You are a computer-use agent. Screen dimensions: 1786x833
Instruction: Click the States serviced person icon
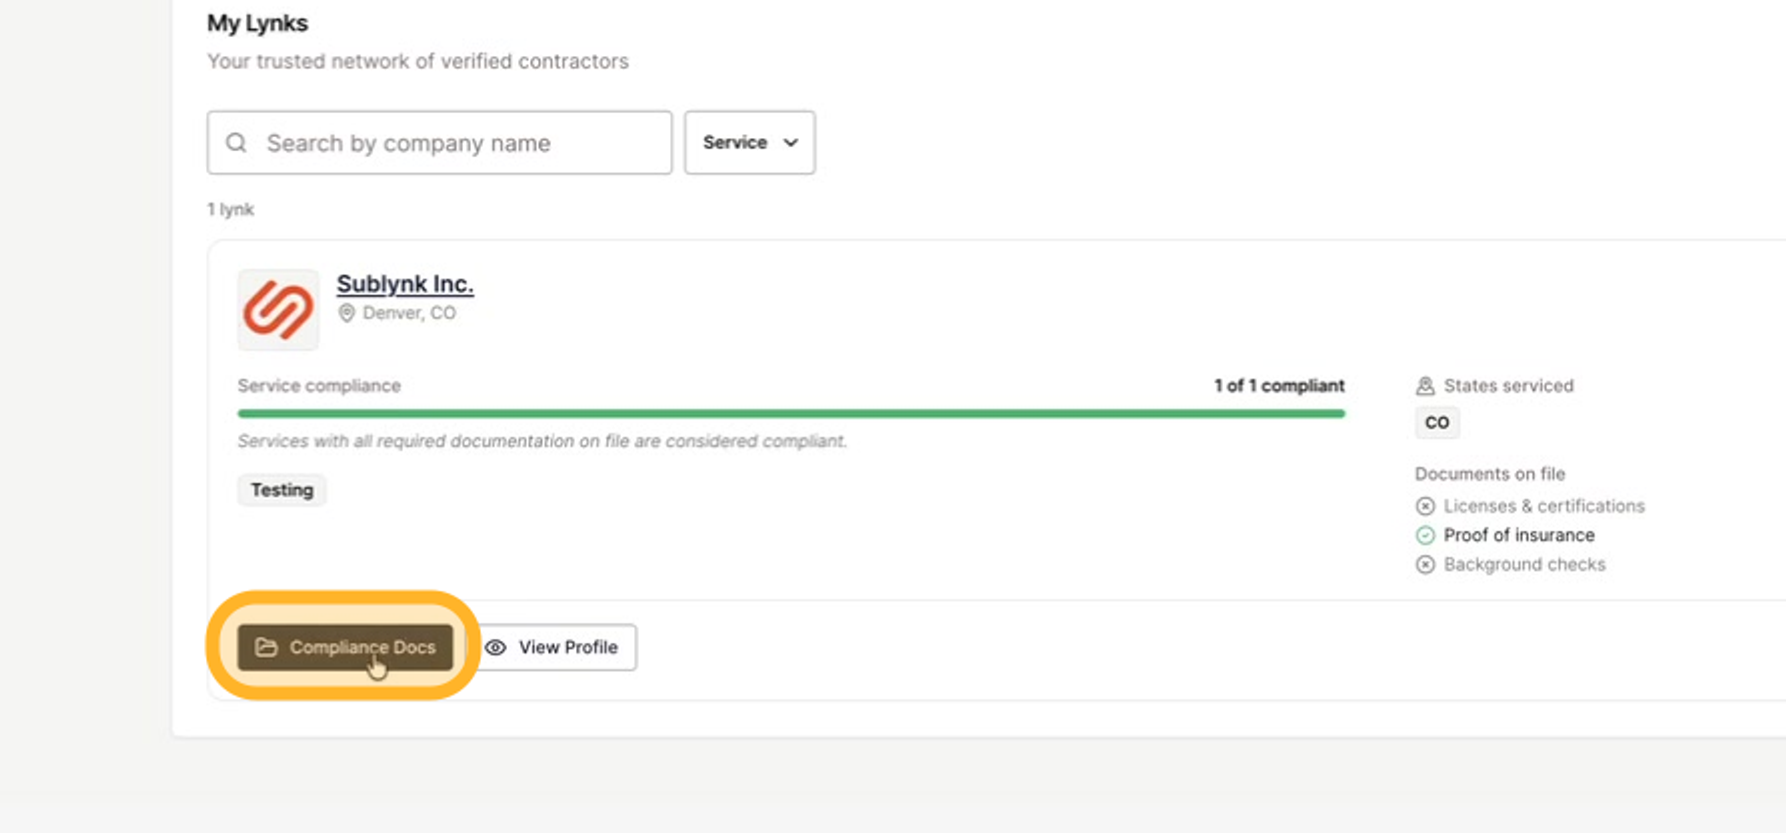coord(1425,386)
